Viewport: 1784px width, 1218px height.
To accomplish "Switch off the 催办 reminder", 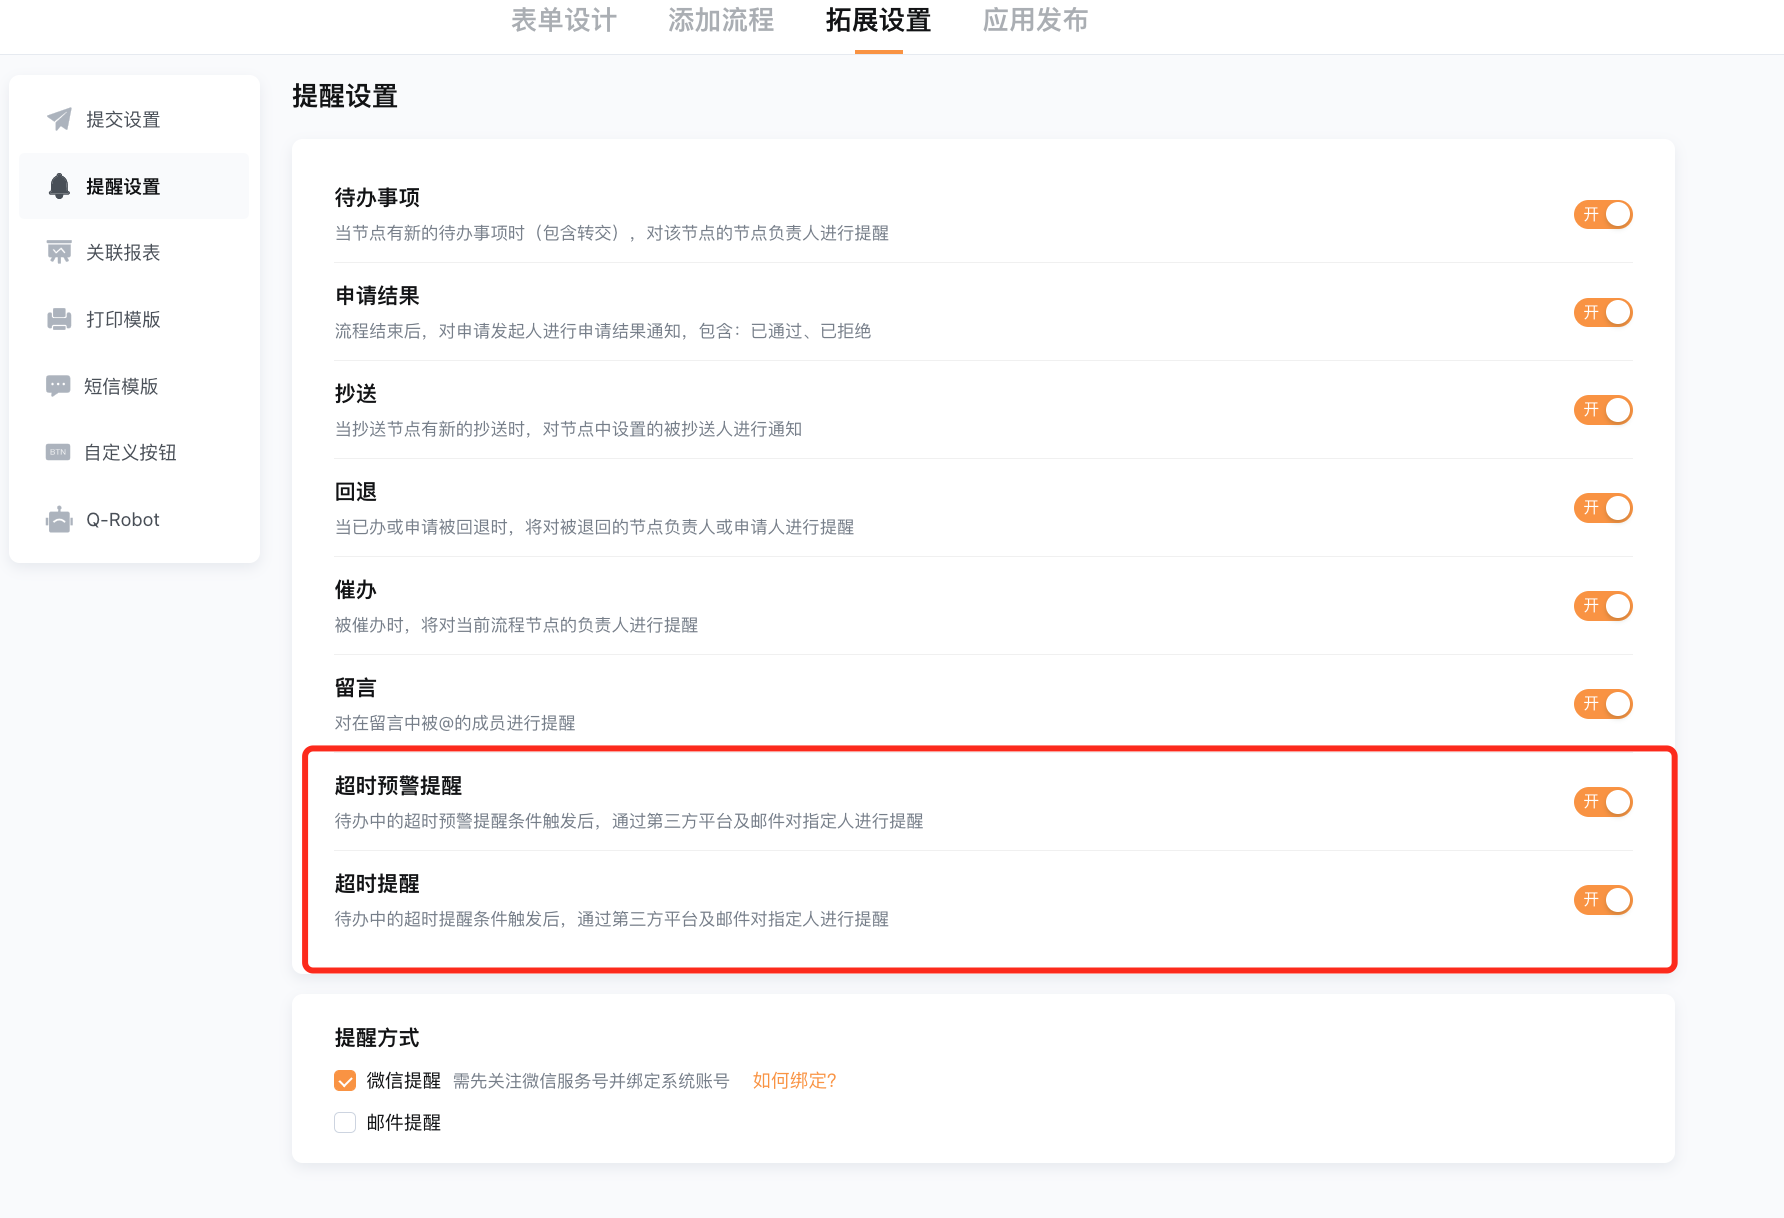I will click(1603, 606).
